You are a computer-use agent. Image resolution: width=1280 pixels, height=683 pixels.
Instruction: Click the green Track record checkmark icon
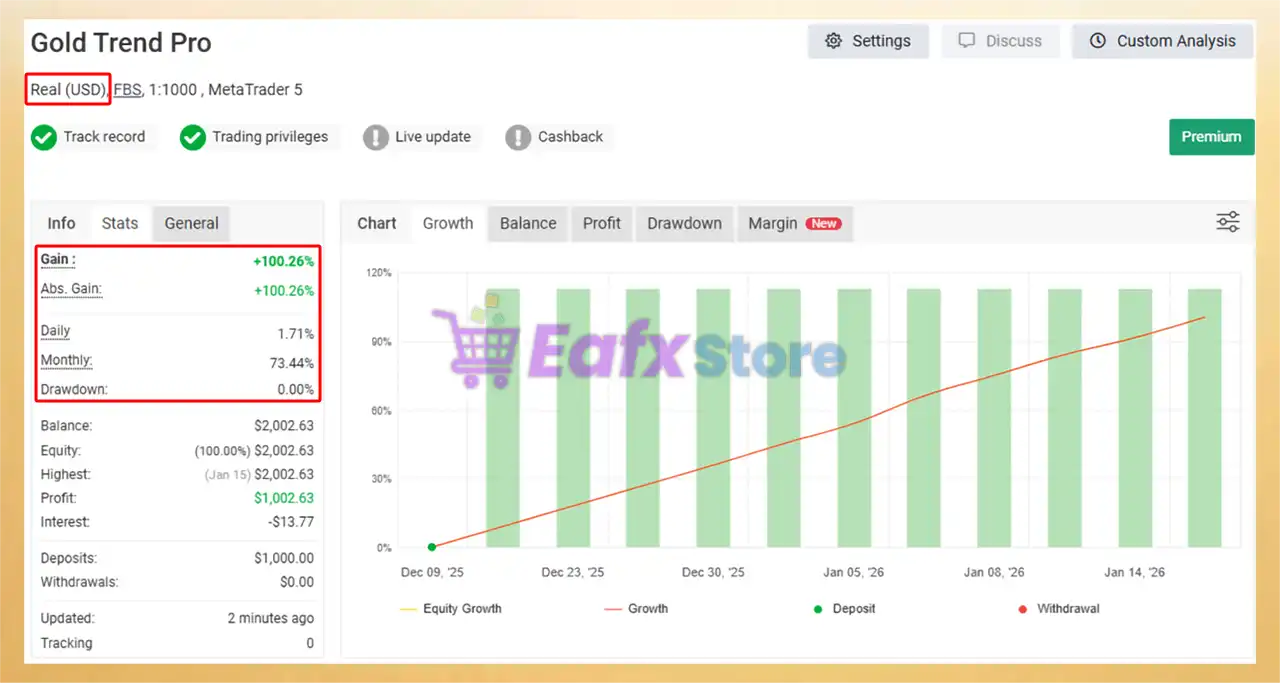(x=44, y=137)
